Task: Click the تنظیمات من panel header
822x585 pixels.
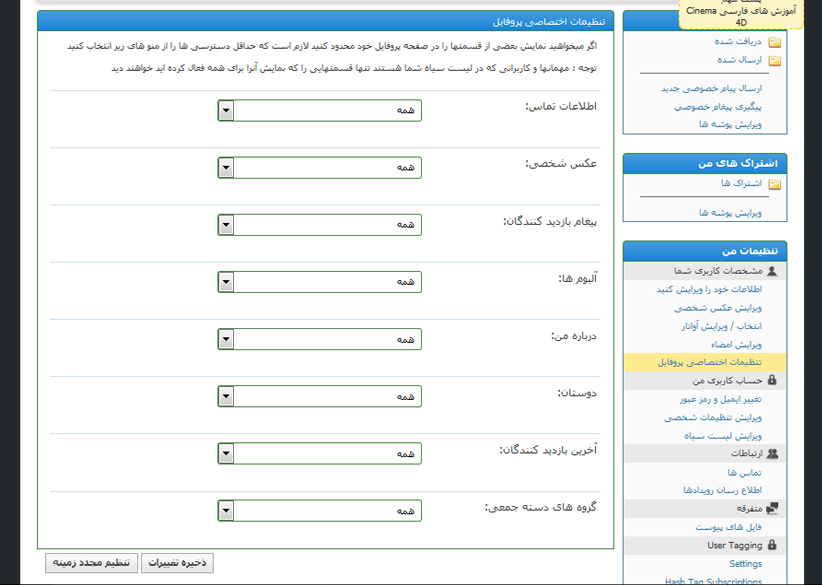Action: pos(705,251)
